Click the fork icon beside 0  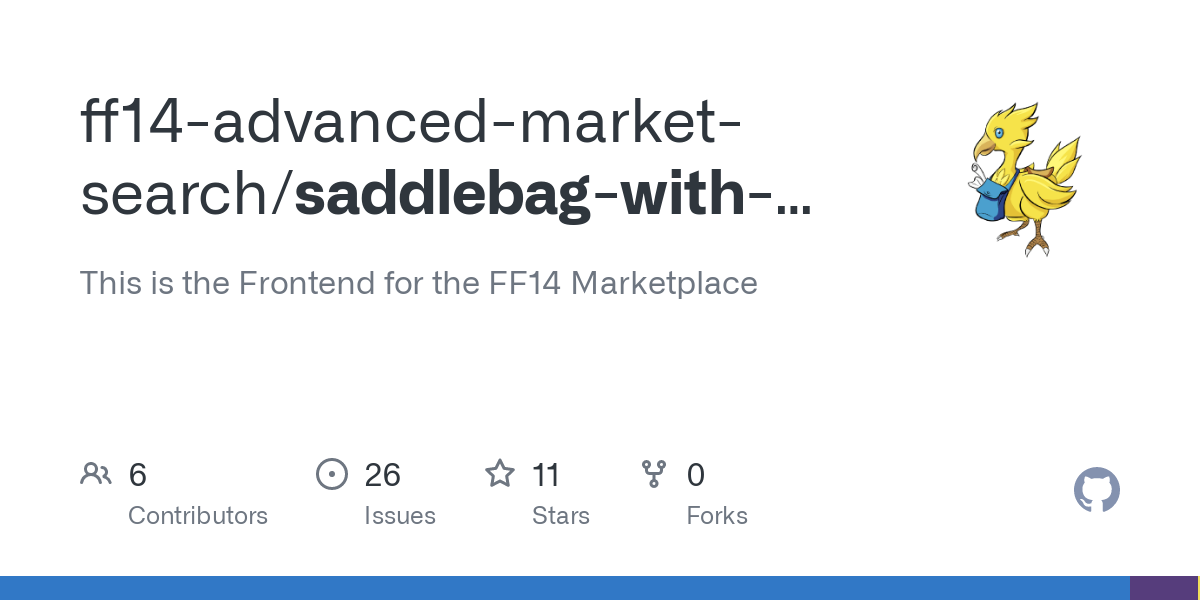coord(654,473)
